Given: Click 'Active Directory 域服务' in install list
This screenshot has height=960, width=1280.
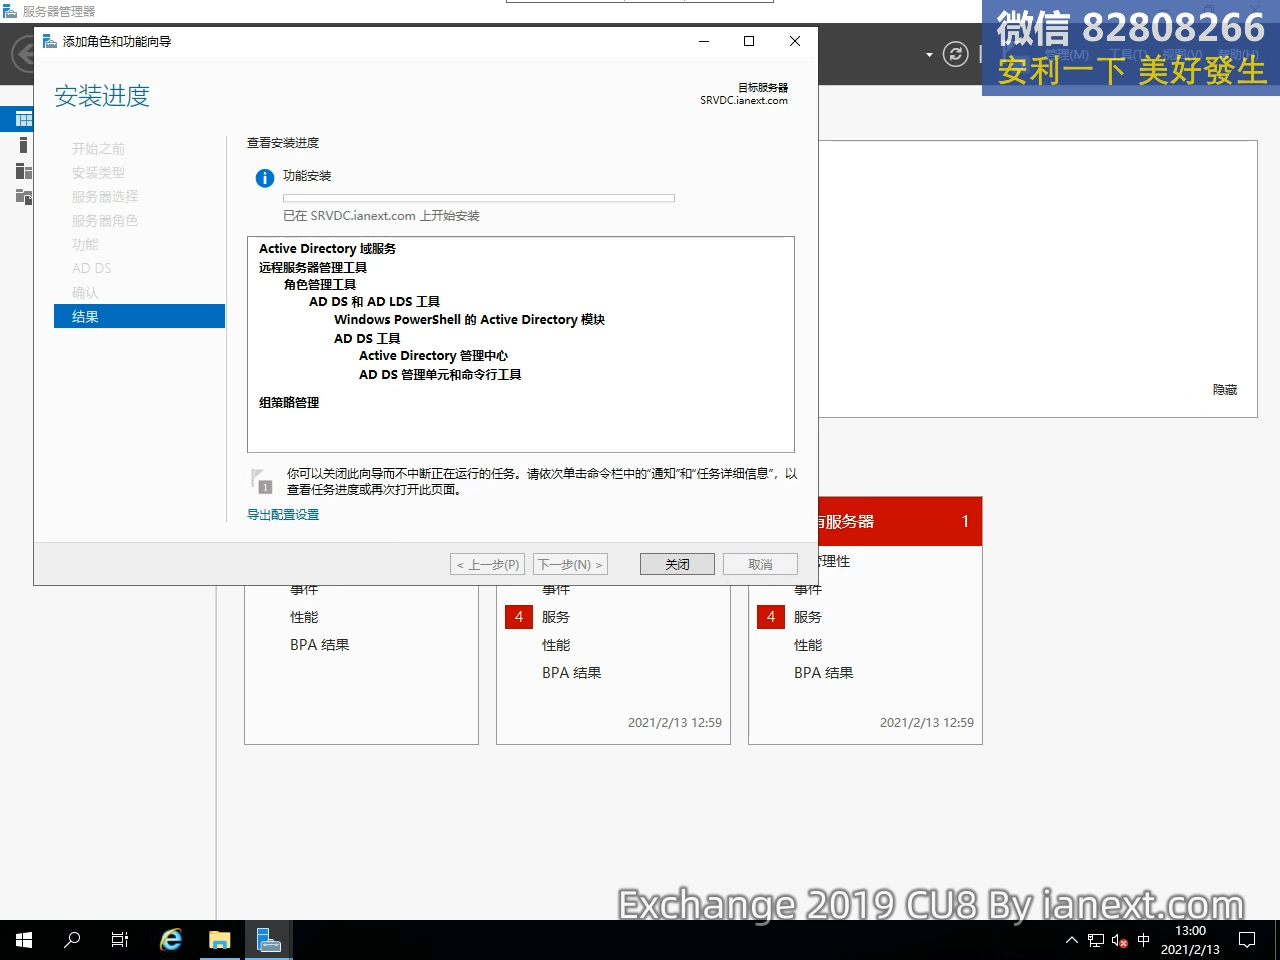Looking at the screenshot, I should 327,248.
